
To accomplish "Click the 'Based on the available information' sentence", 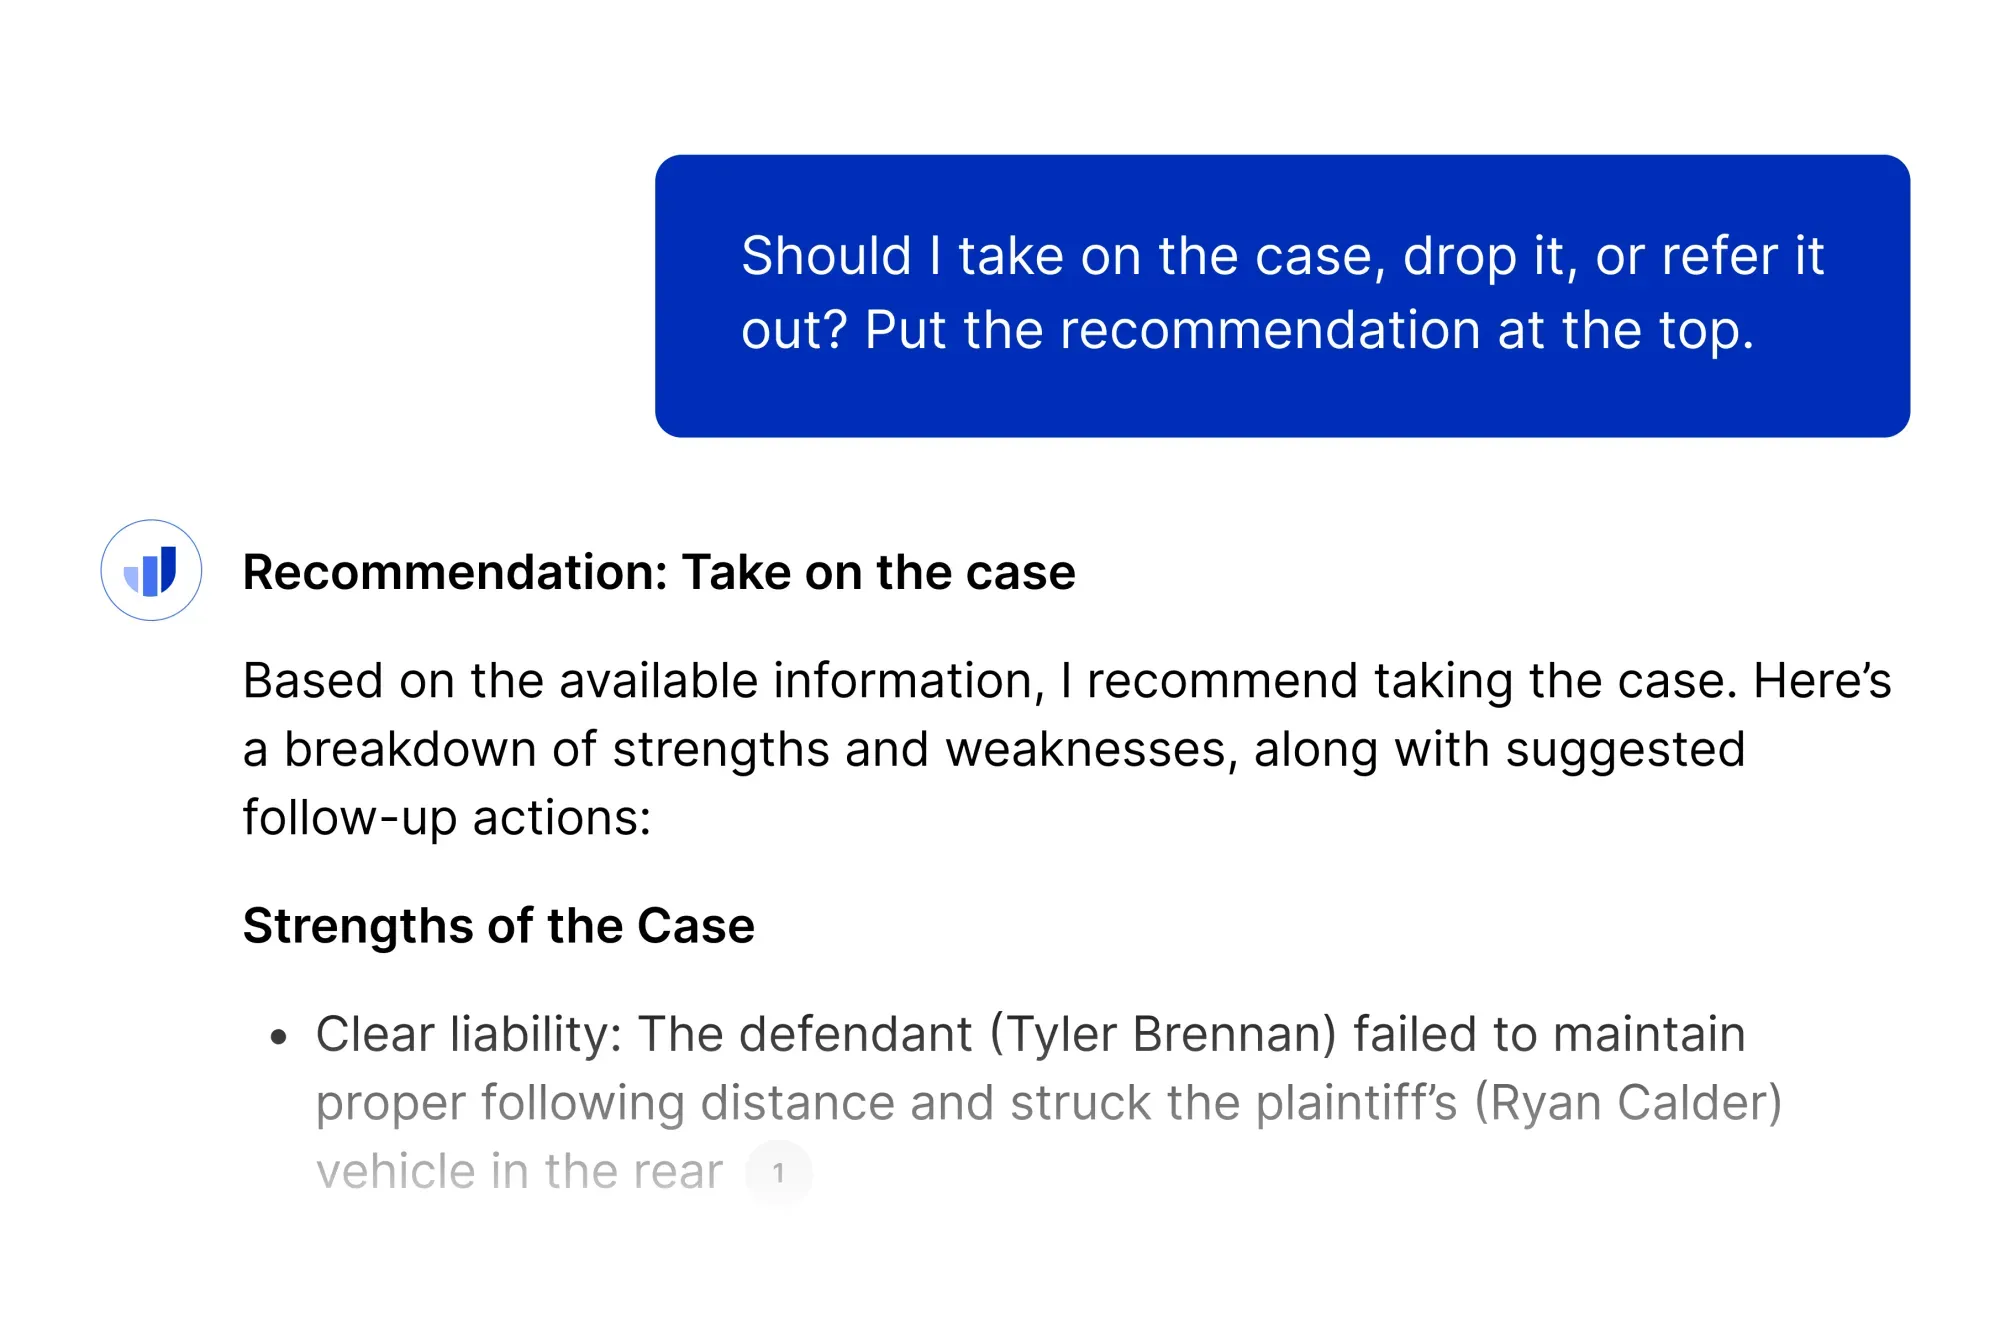I will tap(640, 682).
